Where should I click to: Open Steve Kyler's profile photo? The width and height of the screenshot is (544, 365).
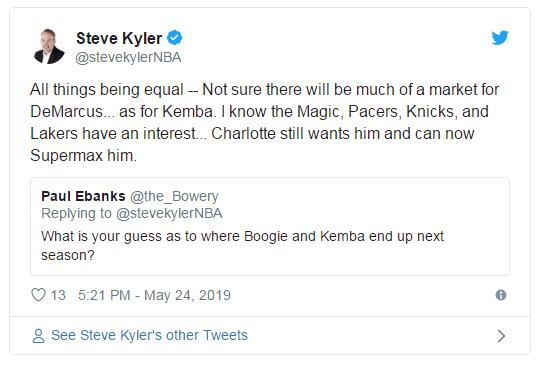[49, 46]
